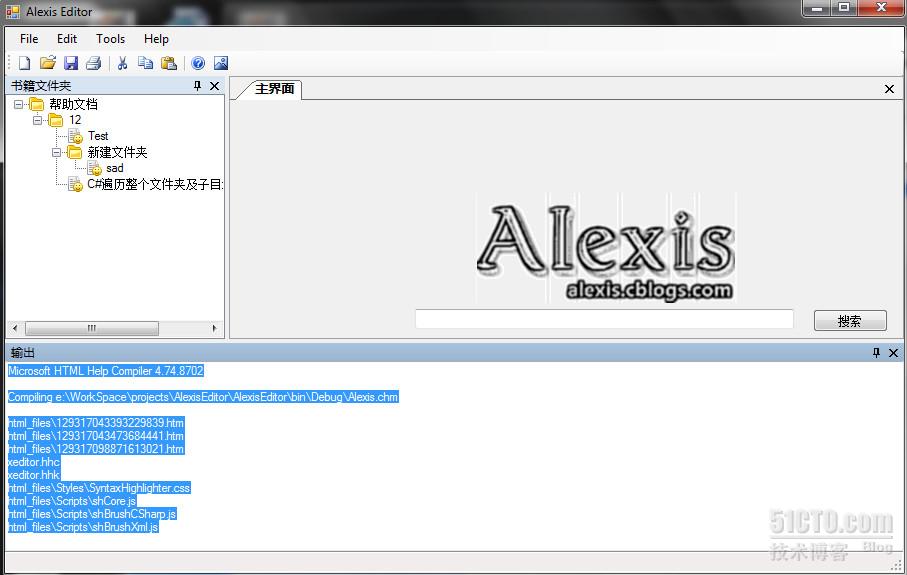Click the image picture toolbar icon
The width and height of the screenshot is (907, 575).
click(221, 63)
